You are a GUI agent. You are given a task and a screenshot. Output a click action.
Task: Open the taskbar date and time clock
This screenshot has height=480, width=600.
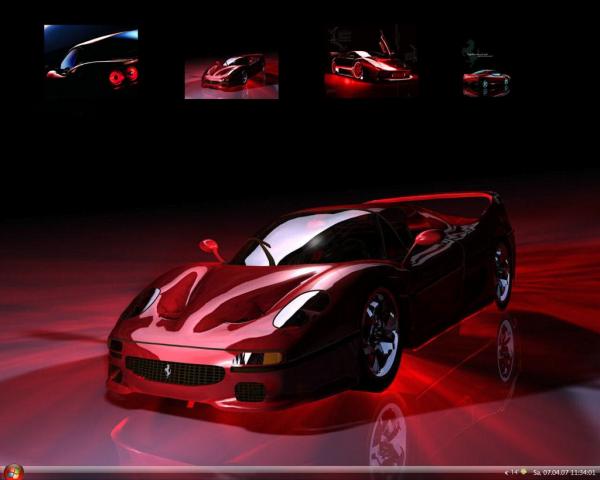coord(564,473)
